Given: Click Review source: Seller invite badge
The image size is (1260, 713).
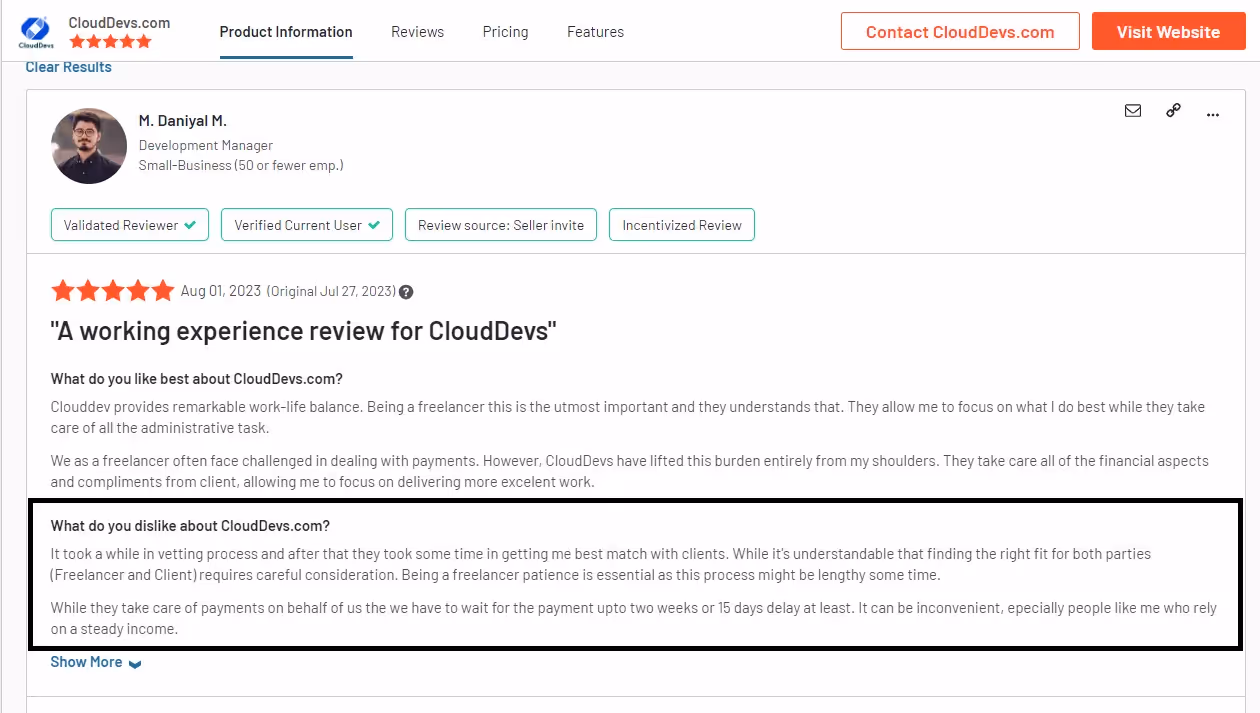Looking at the screenshot, I should tap(501, 225).
